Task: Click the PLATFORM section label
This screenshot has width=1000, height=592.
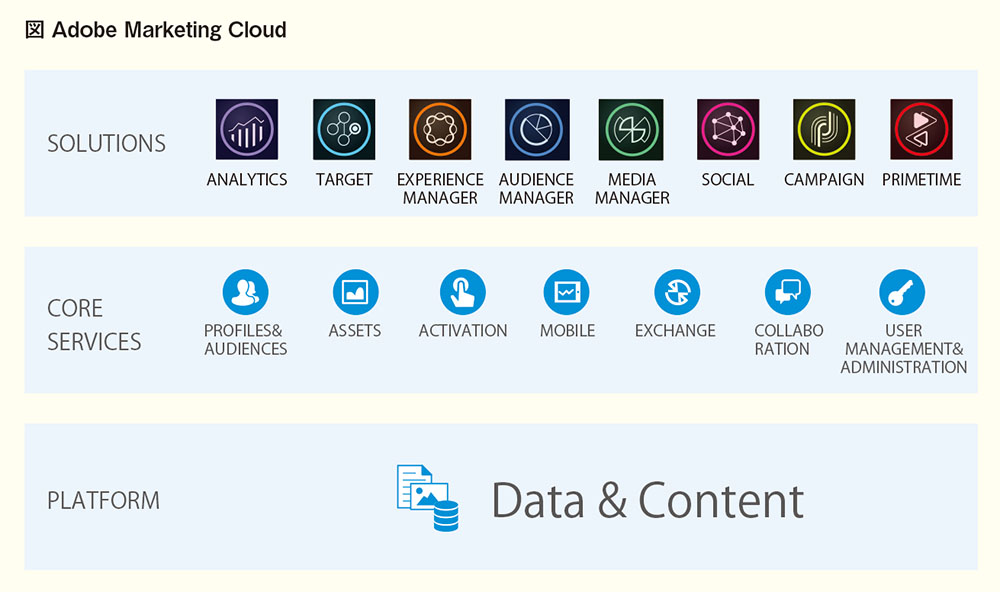Action: click(x=103, y=500)
